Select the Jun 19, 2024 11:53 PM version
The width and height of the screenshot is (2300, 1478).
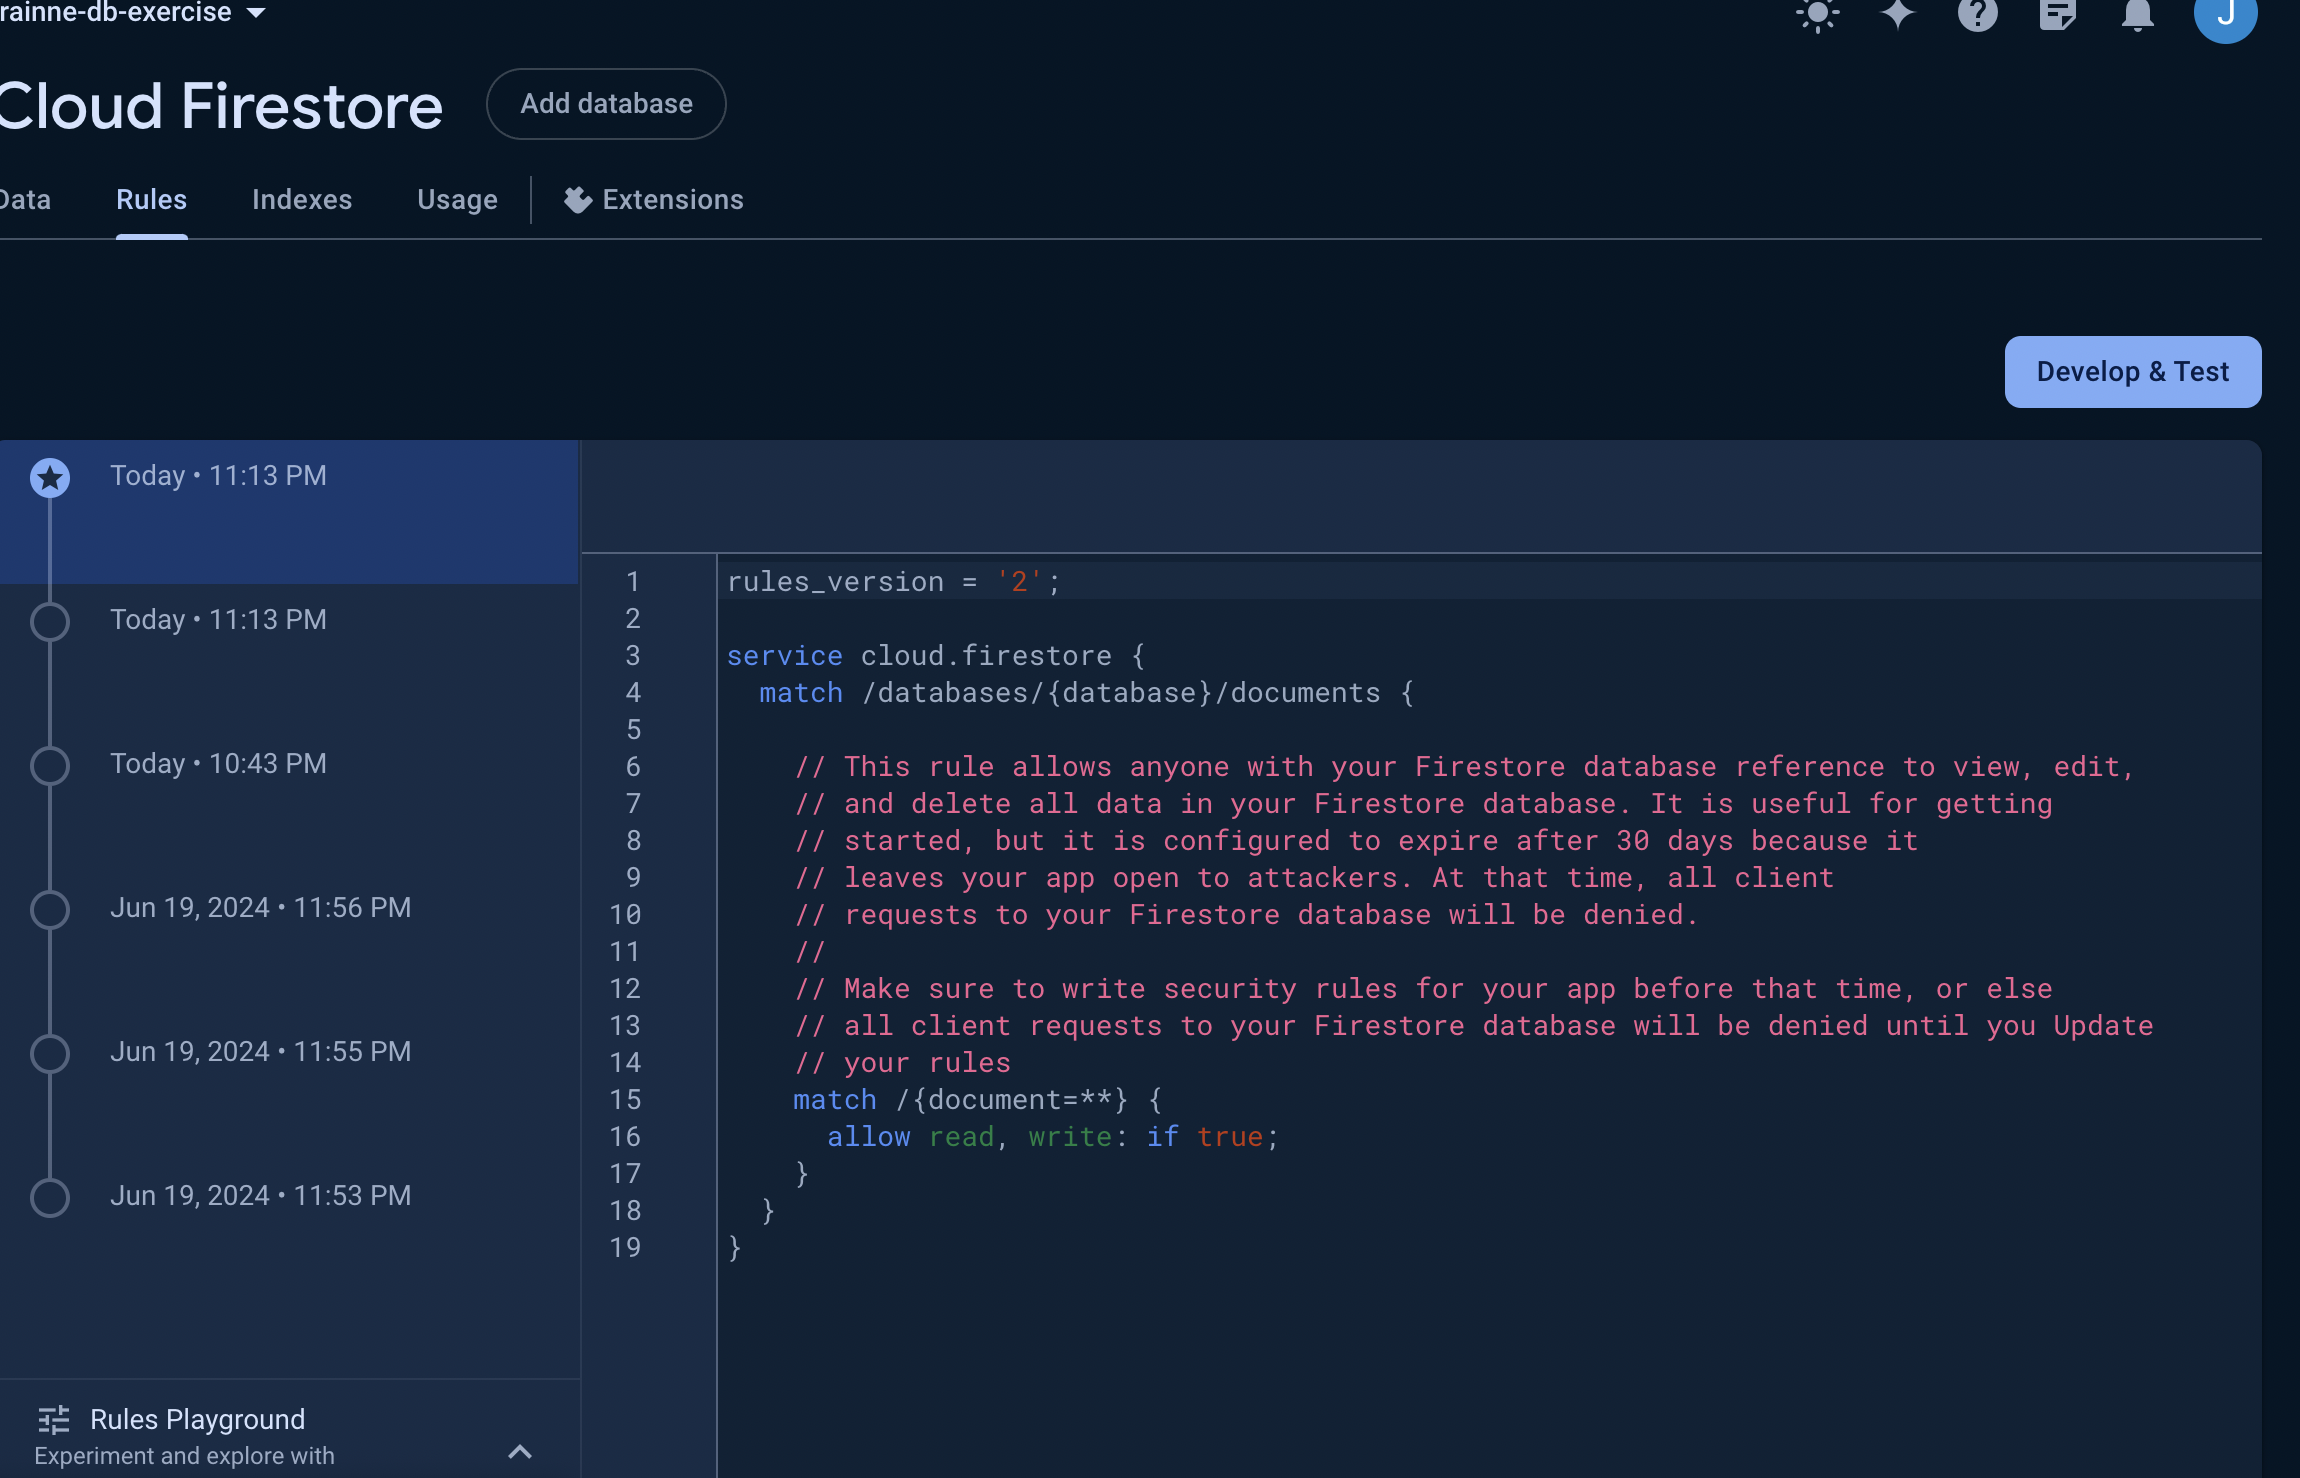pos(289,1232)
